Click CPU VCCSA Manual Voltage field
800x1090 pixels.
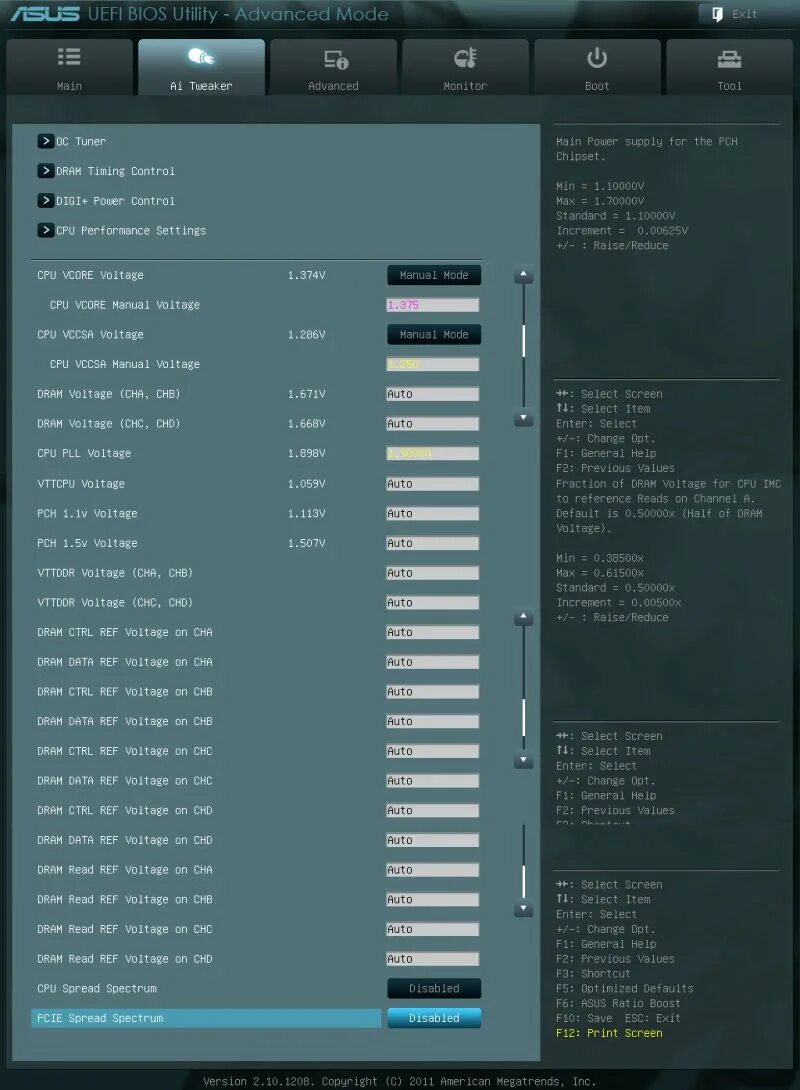(432, 364)
